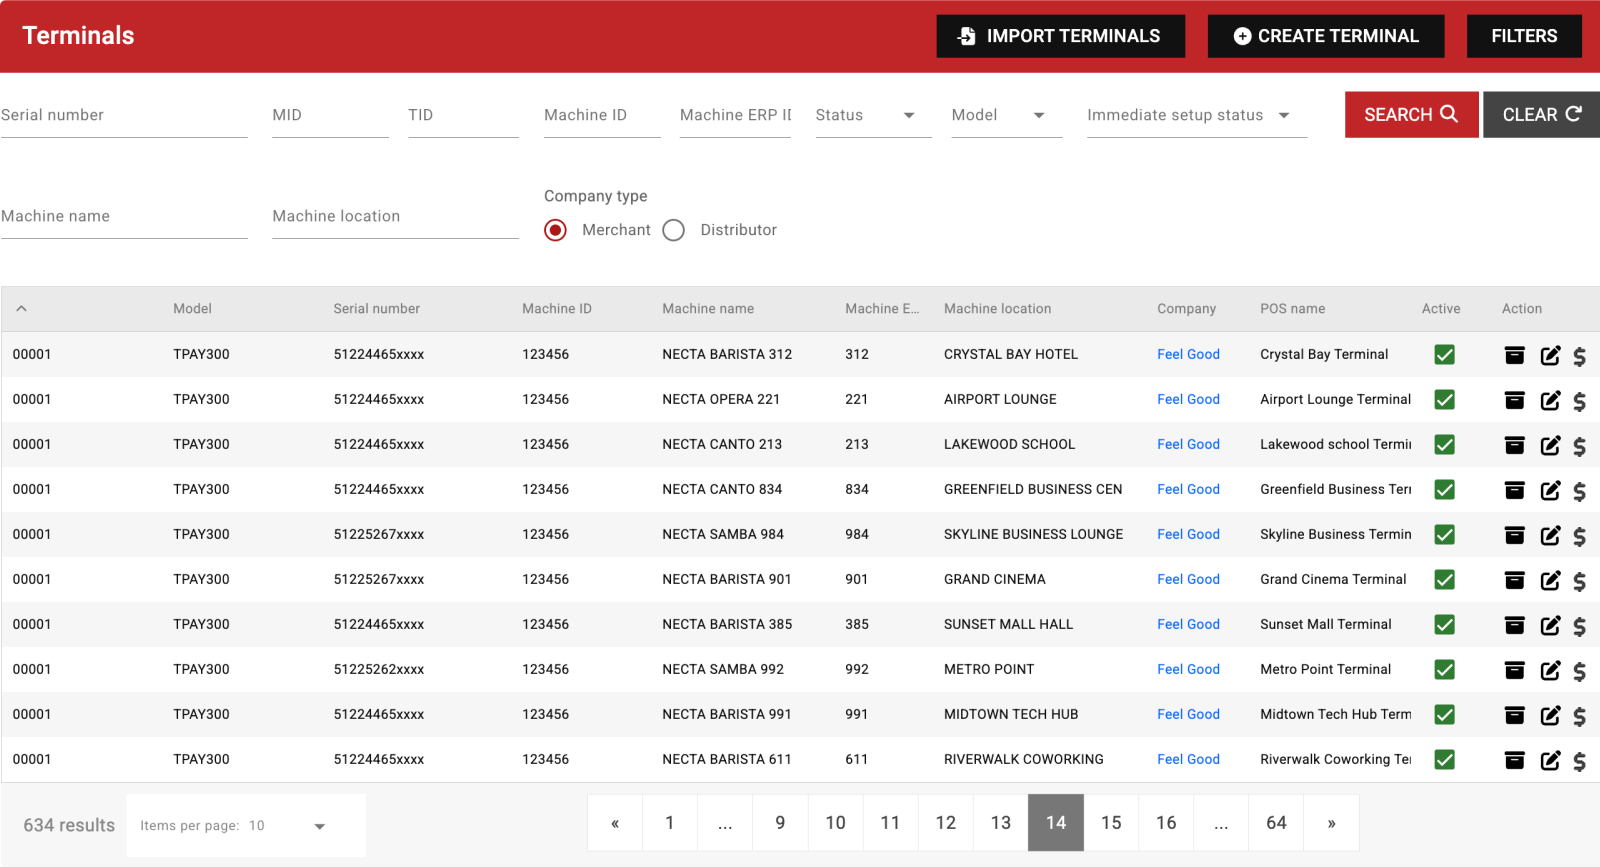Toggle Active checkbox for Lakewood school row

1444,445
